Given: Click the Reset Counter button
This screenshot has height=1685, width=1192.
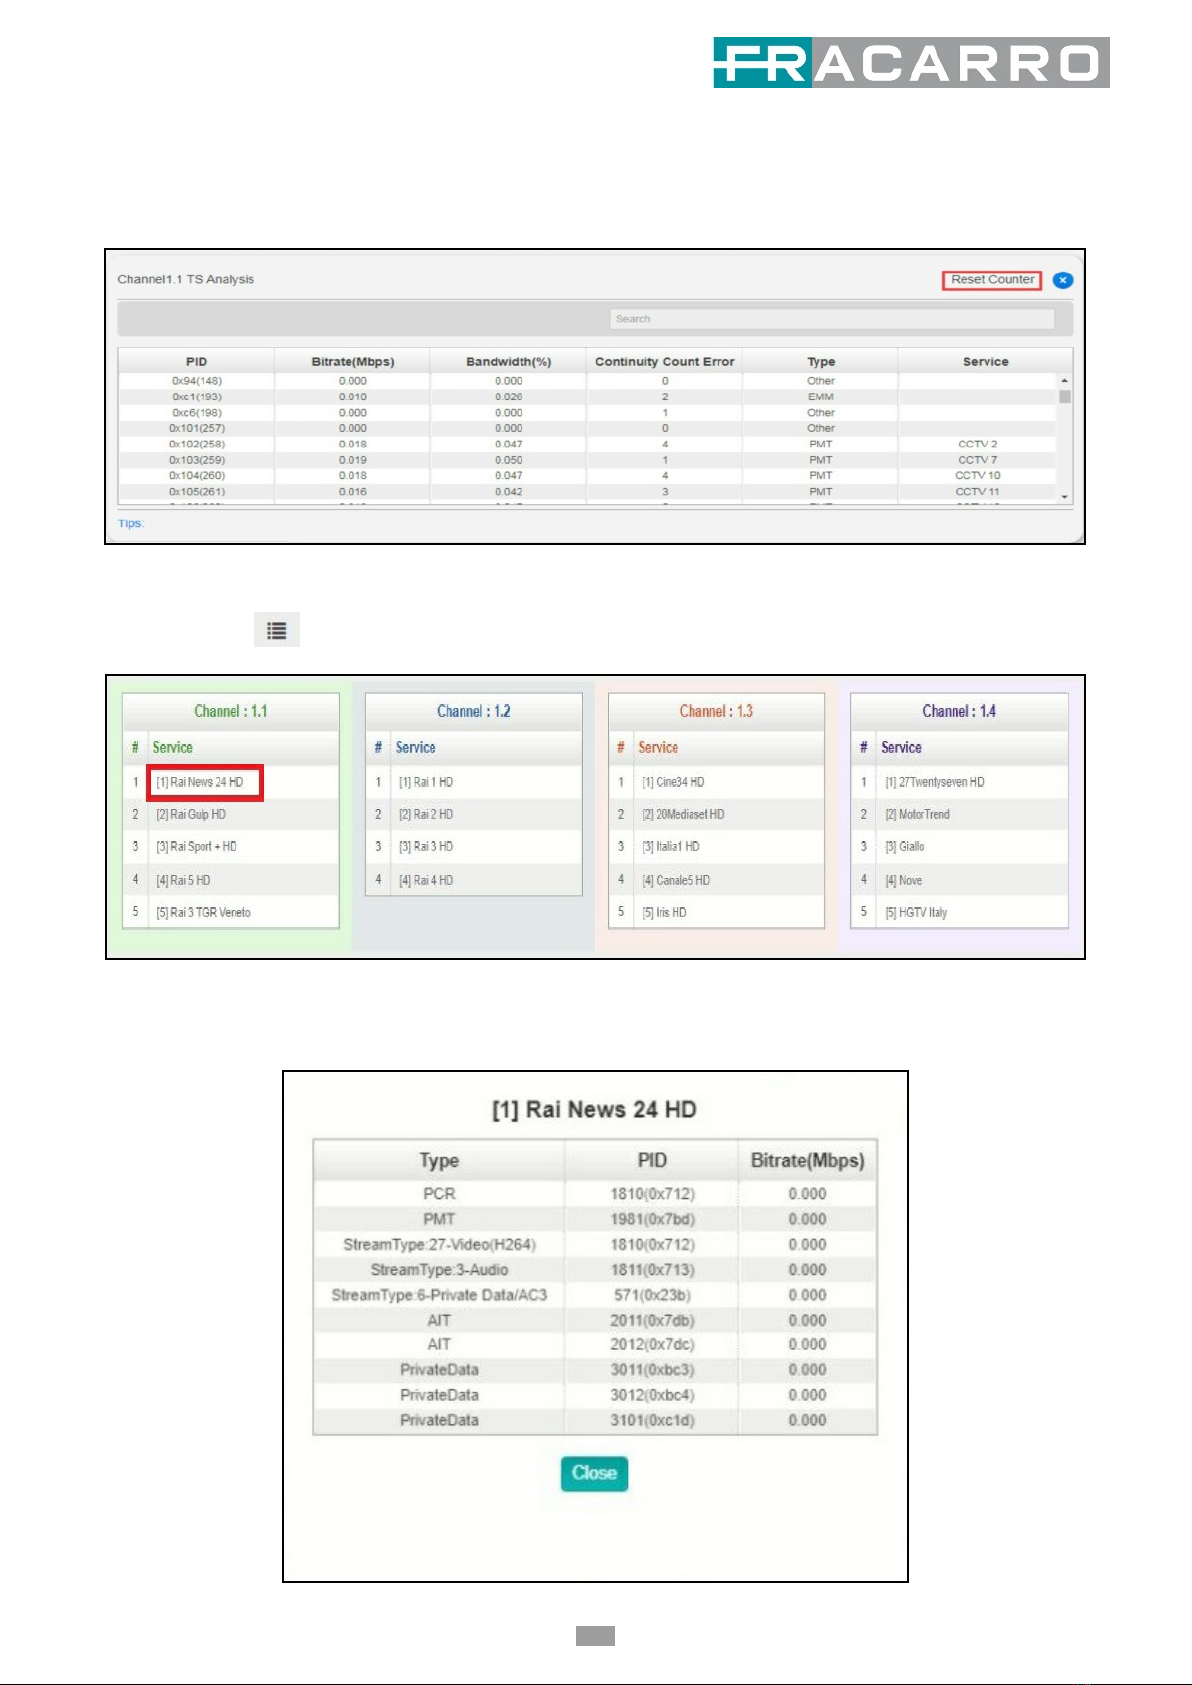Looking at the screenshot, I should pos(991,280).
